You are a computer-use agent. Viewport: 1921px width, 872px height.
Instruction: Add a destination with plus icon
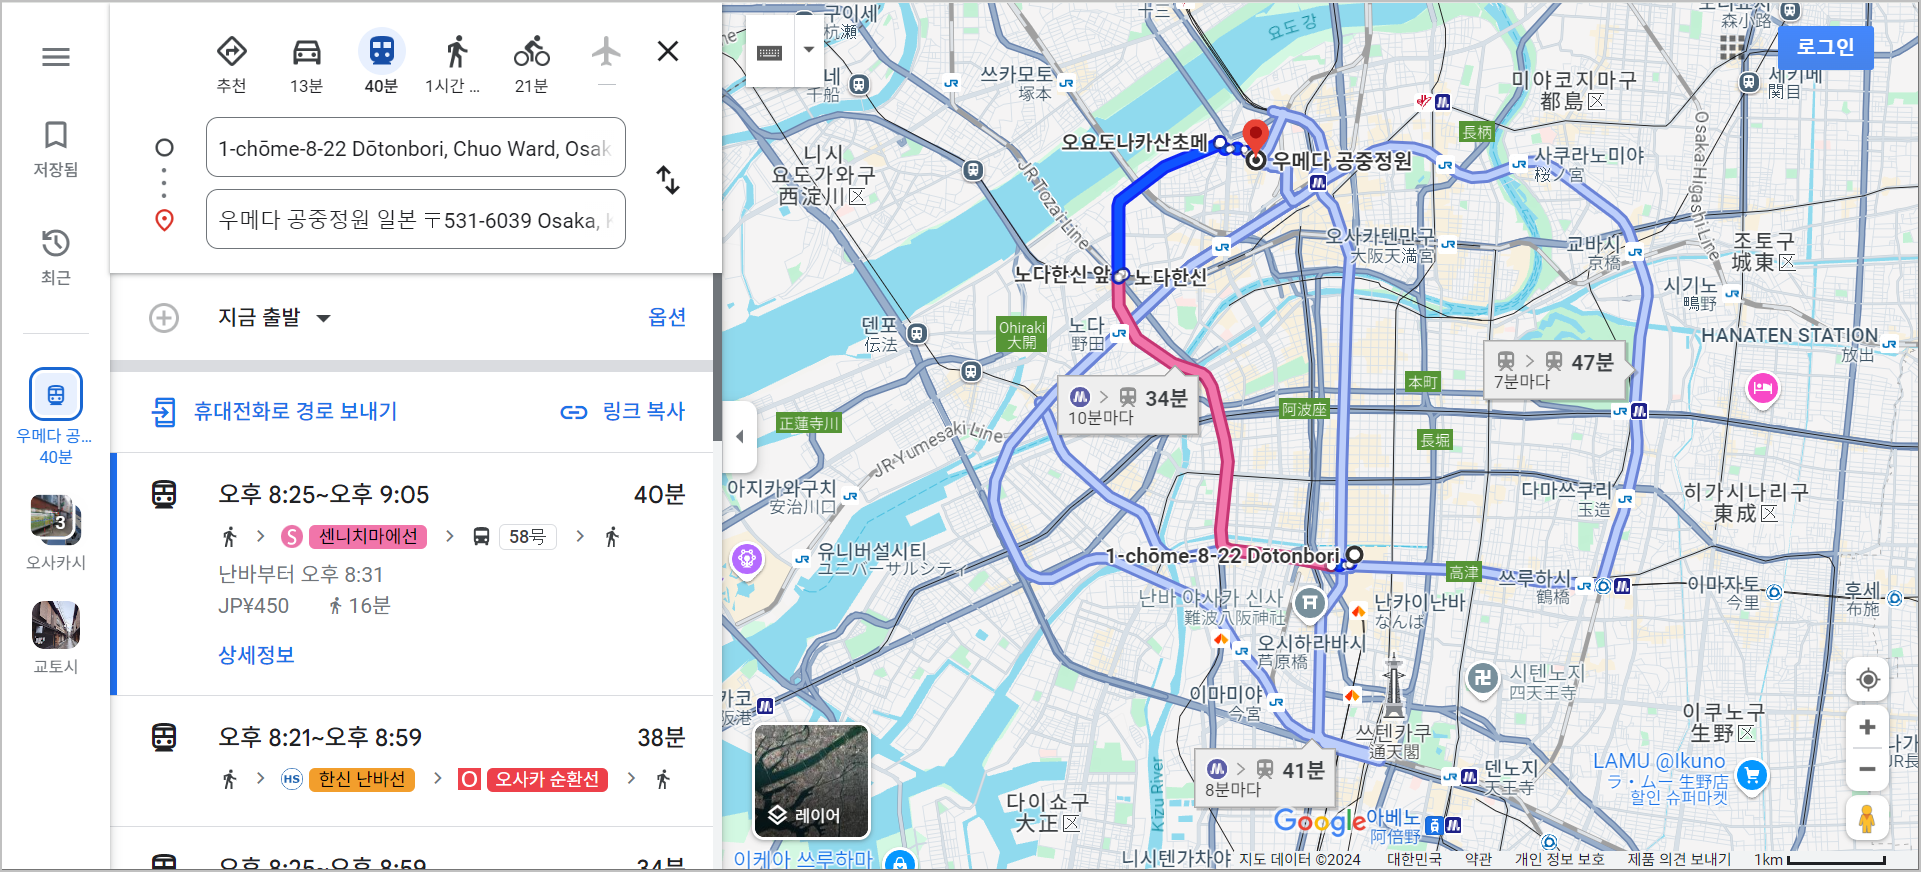[x=164, y=318]
